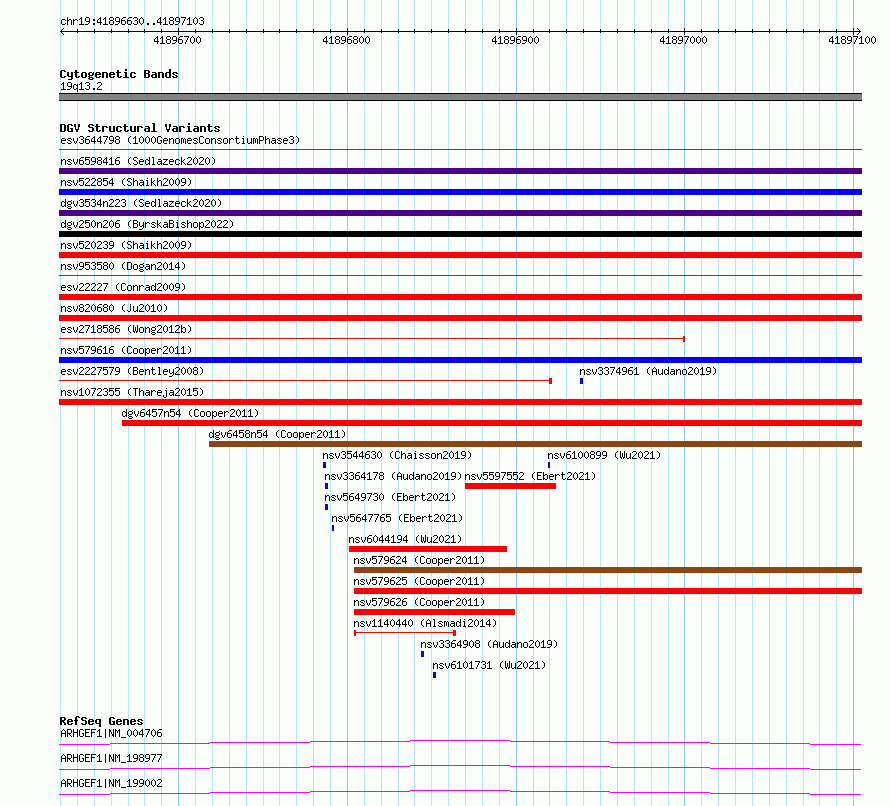Select nsv3364178 (Audano2019) variant label
The width and height of the screenshot is (890, 806).
pyautogui.click(x=393, y=476)
